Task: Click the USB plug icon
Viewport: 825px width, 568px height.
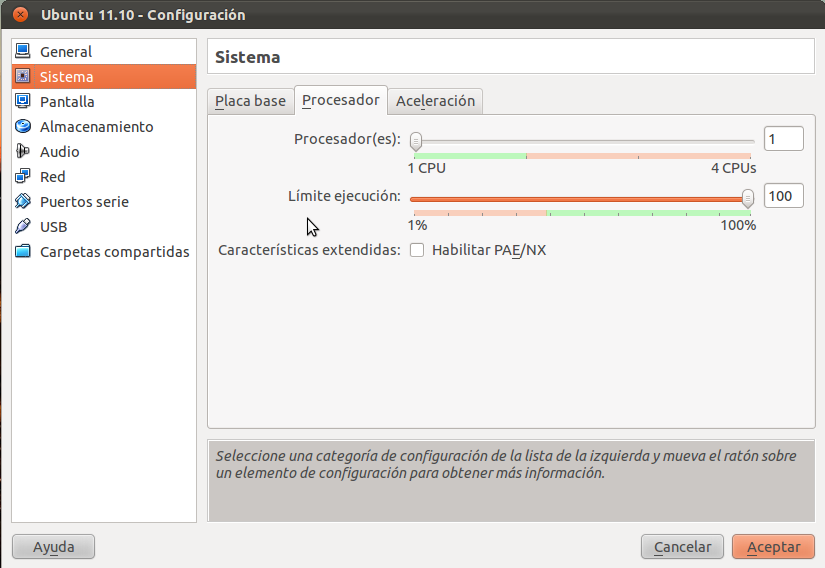Action: click(x=23, y=226)
